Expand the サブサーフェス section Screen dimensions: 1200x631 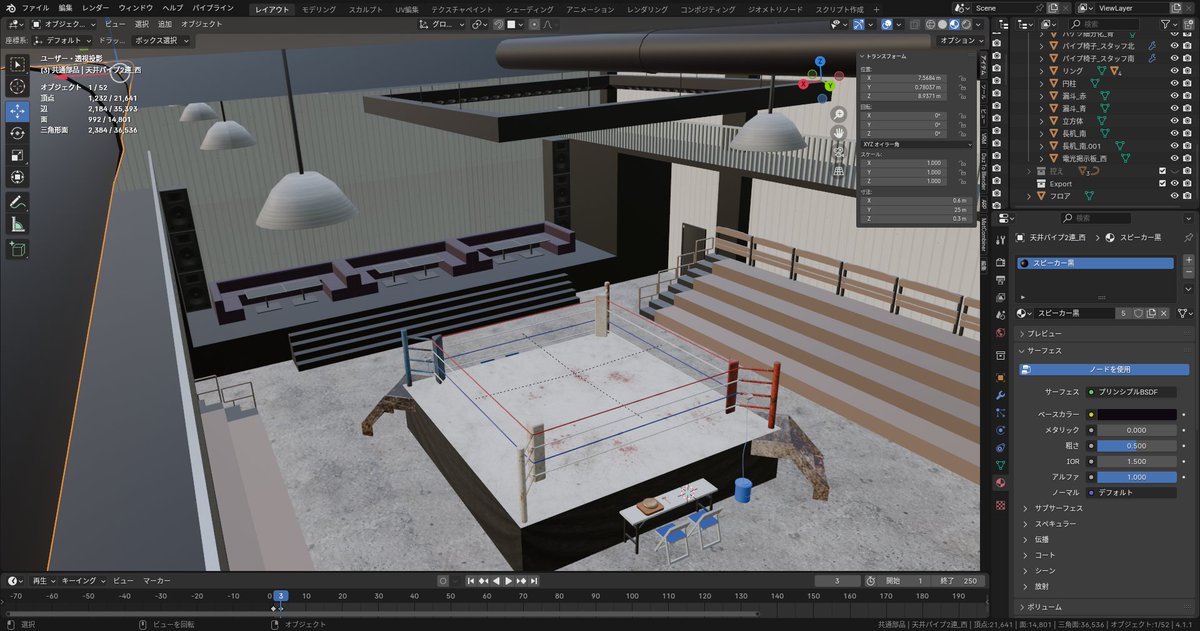click(x=1026, y=508)
